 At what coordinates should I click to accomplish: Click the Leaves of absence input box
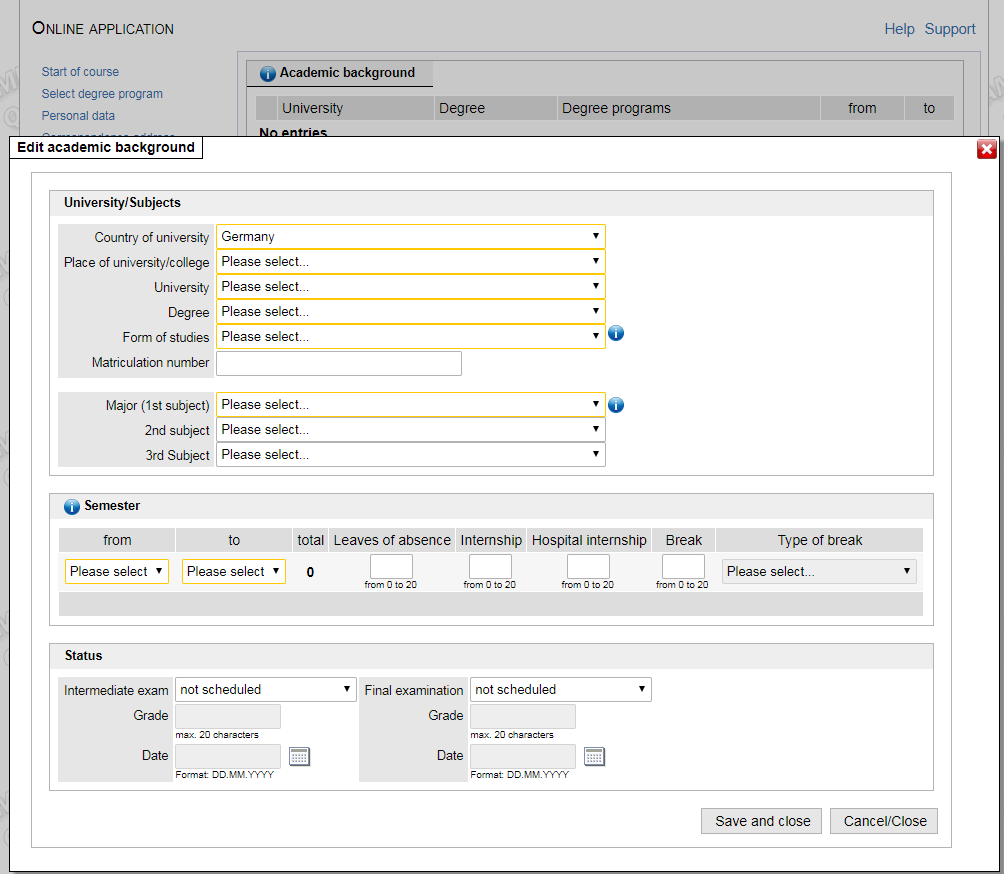(x=391, y=567)
